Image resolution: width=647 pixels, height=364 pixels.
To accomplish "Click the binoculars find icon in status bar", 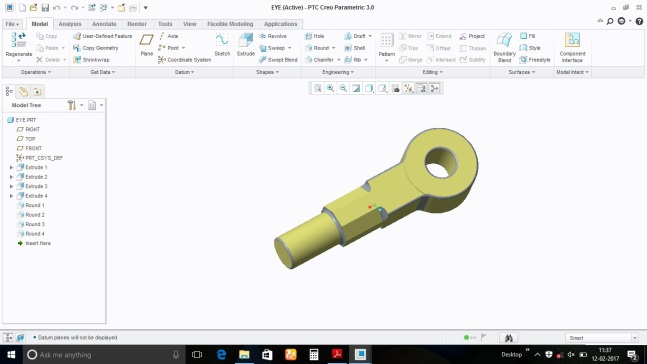I will click(x=508, y=338).
